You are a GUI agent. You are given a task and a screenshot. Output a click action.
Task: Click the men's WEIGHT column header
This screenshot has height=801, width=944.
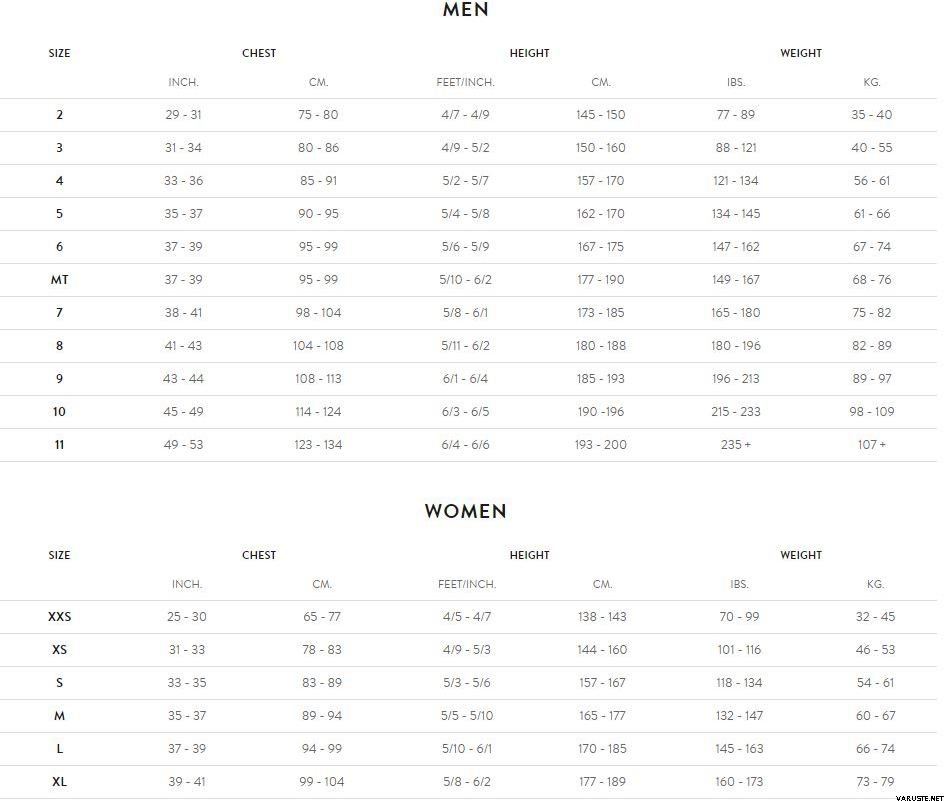(x=801, y=53)
